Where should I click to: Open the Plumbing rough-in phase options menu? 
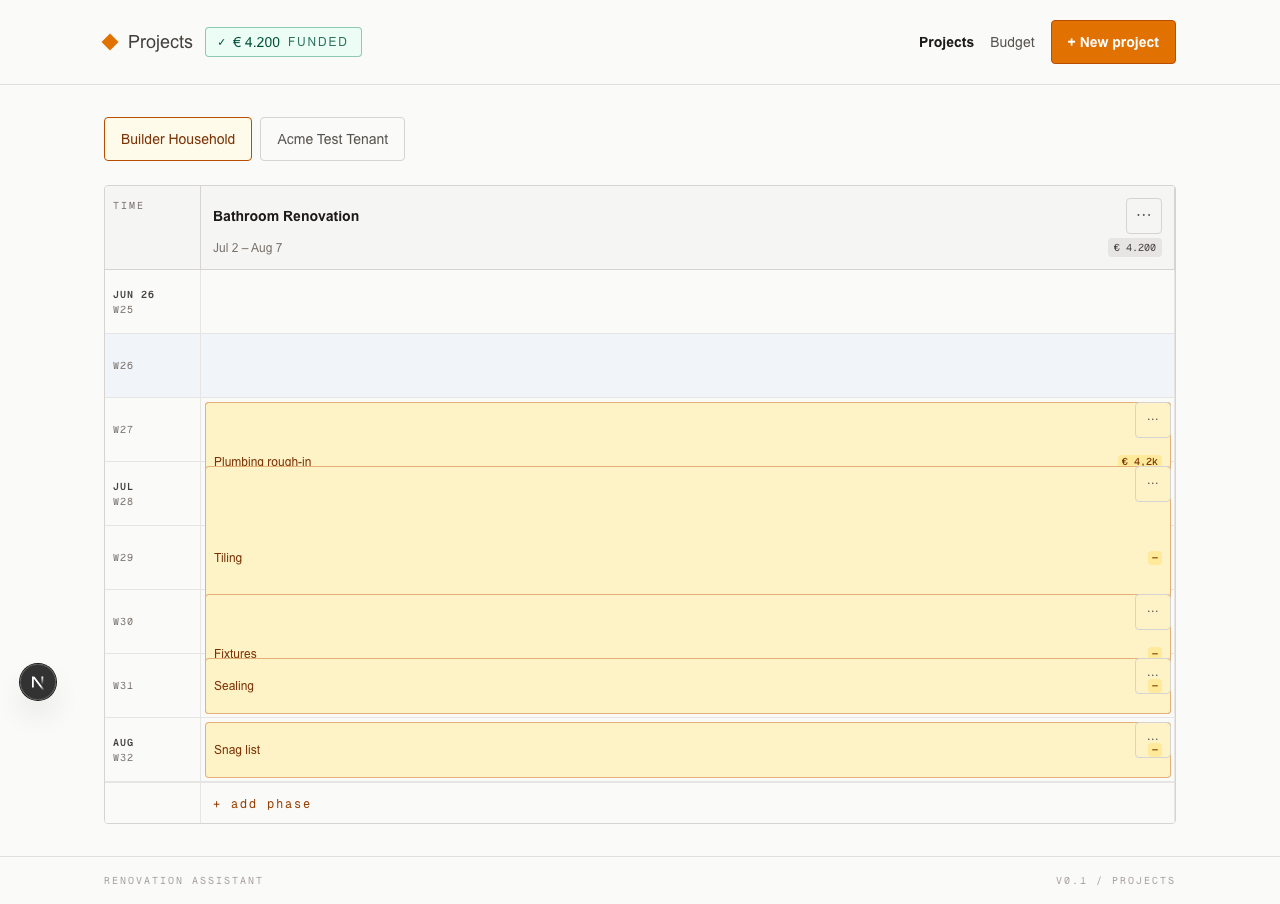(1152, 420)
